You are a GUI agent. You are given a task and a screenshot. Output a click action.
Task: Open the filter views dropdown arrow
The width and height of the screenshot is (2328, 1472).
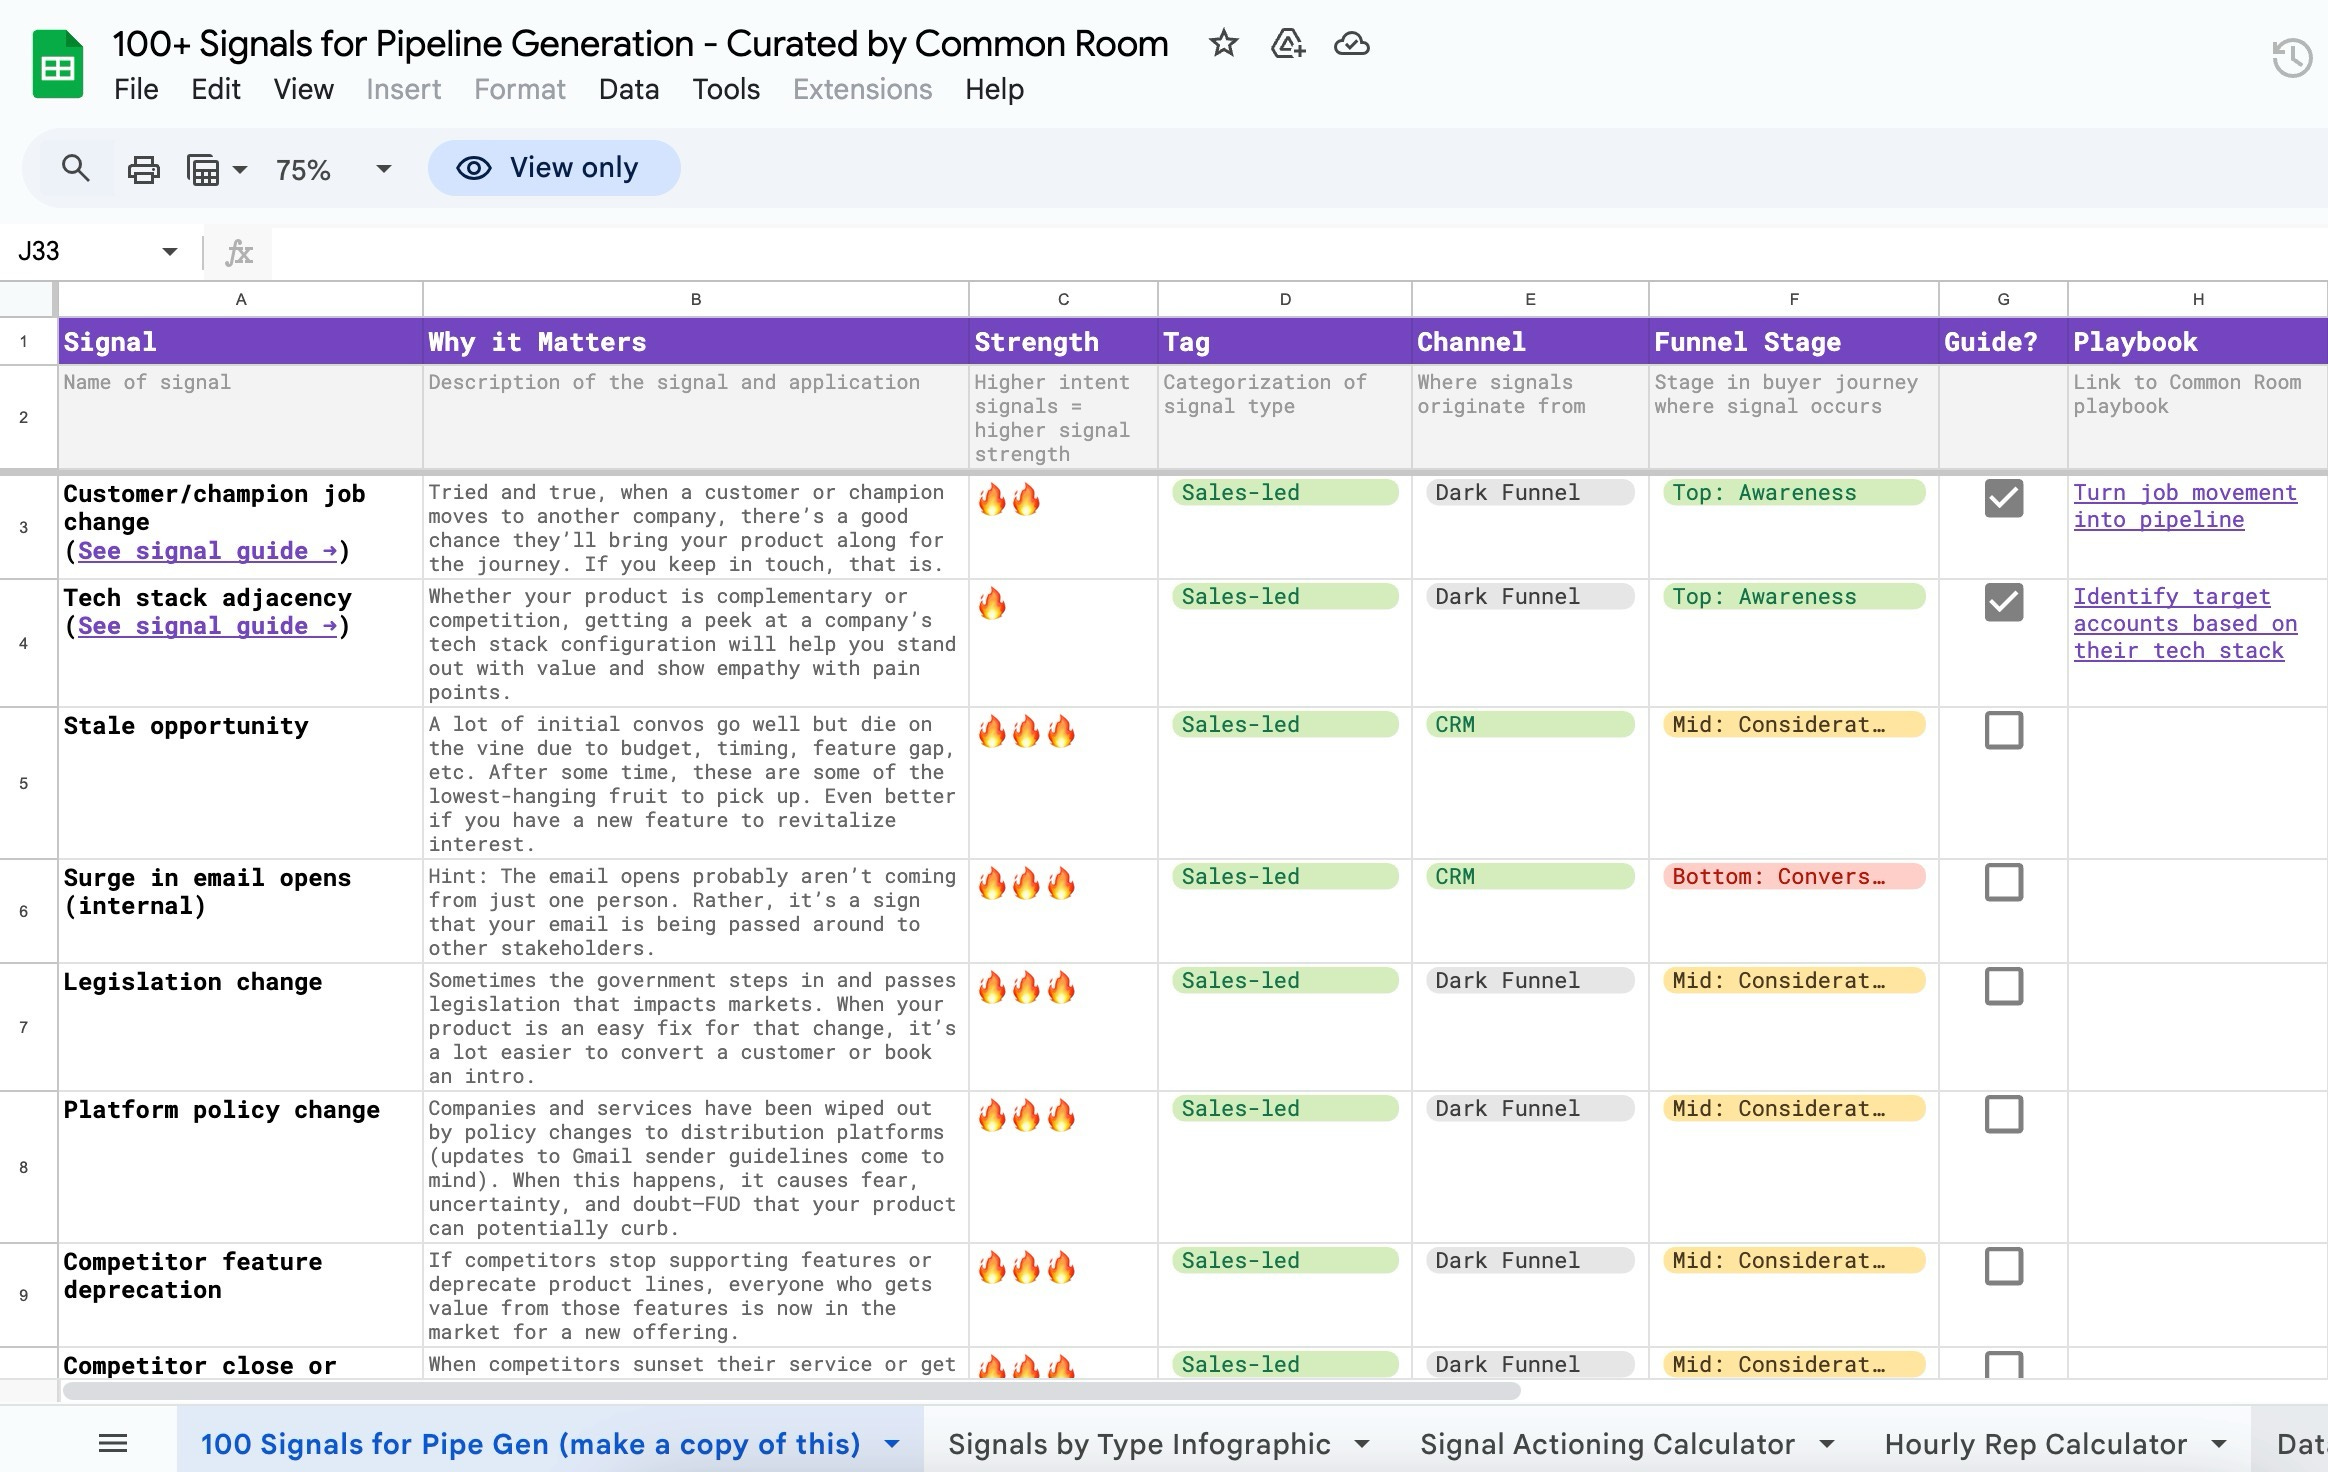coord(240,169)
